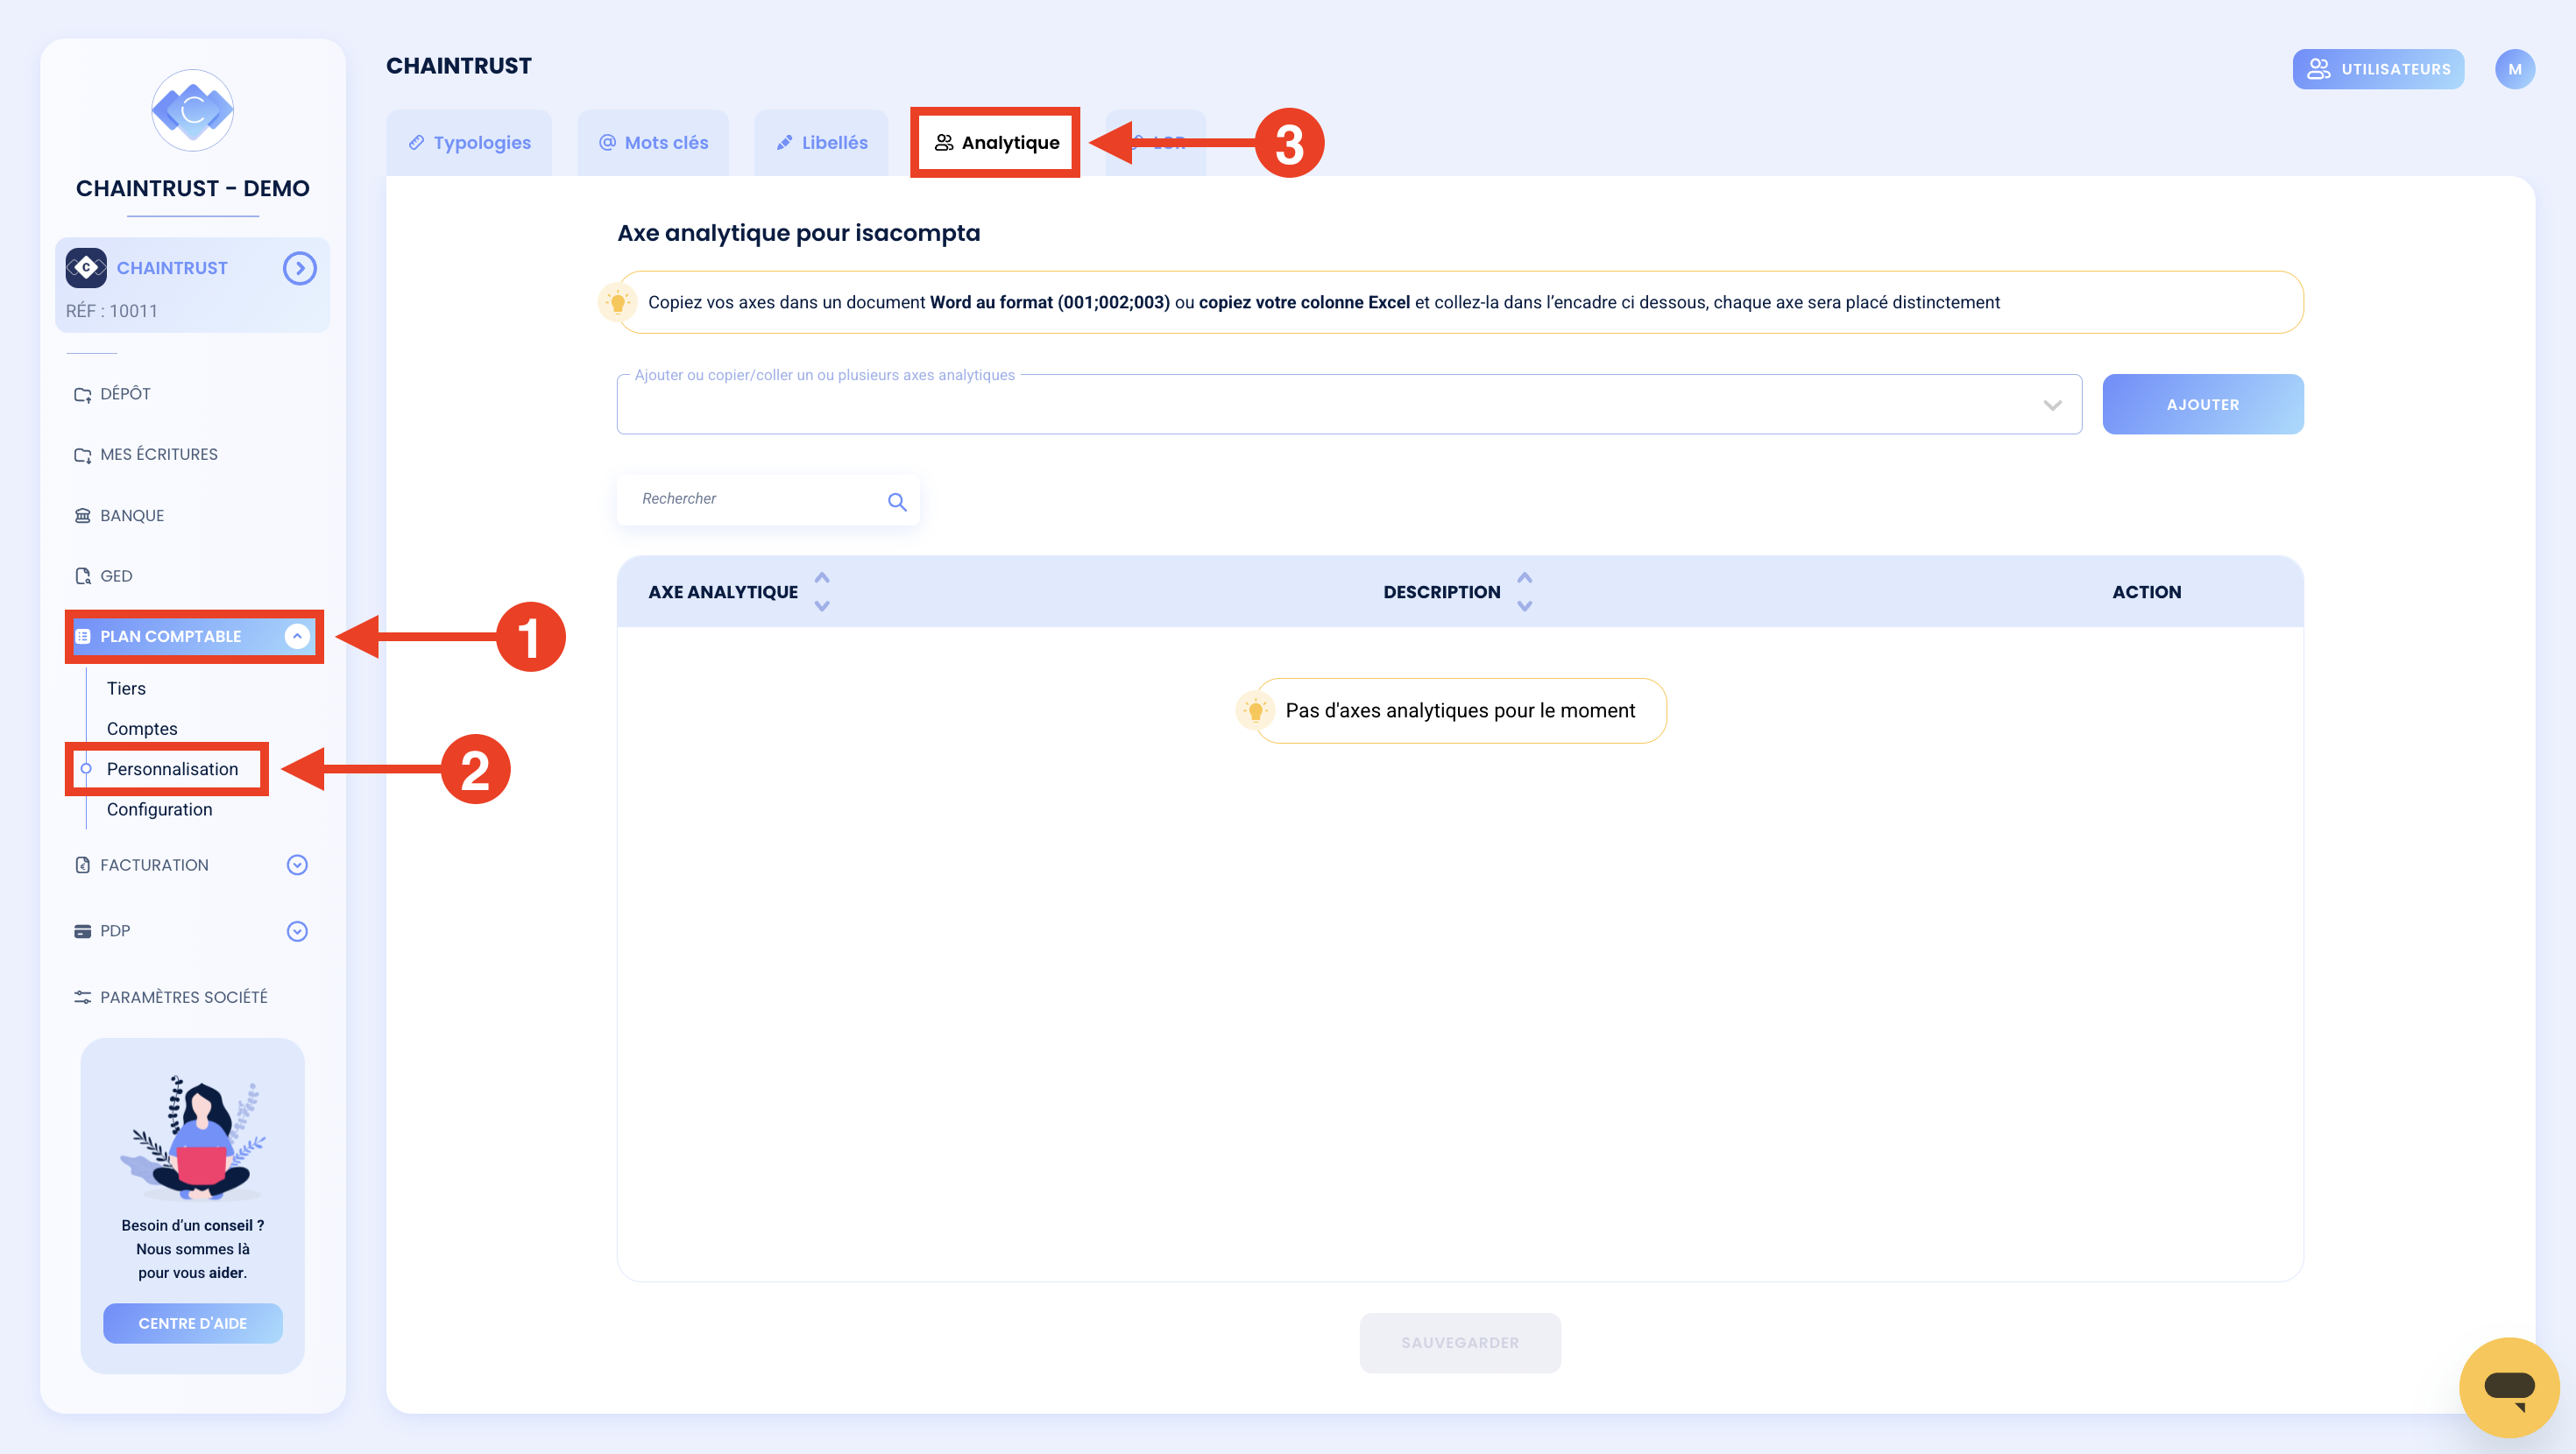
Task: Open the UTILISATEURS button
Action: click(2378, 69)
